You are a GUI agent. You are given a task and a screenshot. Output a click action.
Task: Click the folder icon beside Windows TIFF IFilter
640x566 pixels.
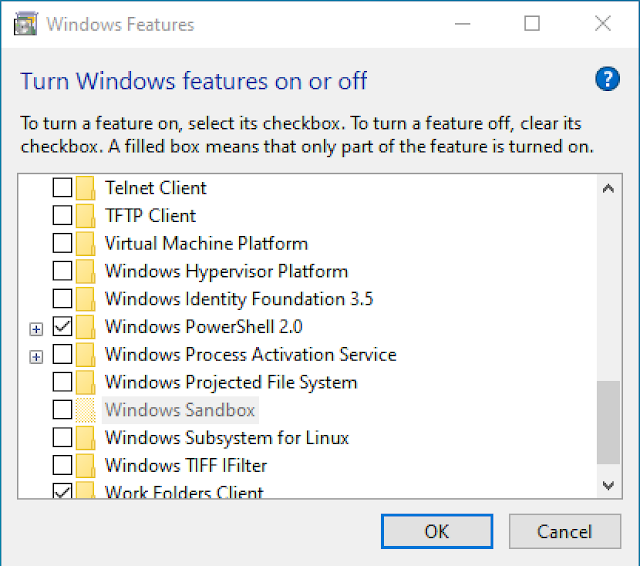pyautogui.click(x=86, y=465)
